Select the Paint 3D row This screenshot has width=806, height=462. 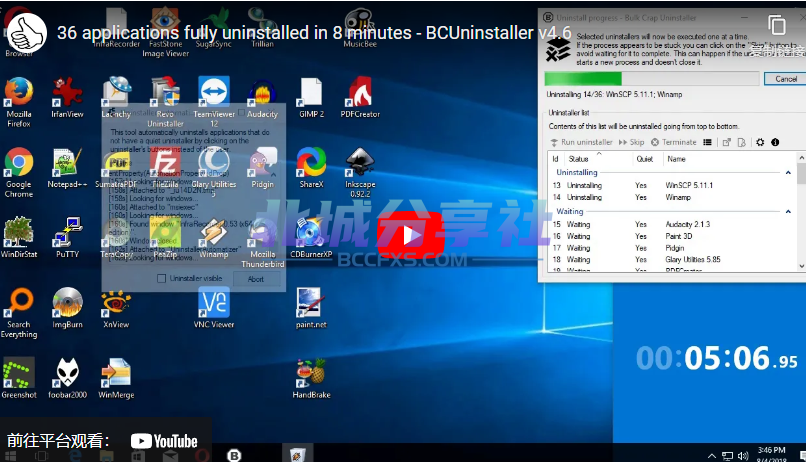673,236
